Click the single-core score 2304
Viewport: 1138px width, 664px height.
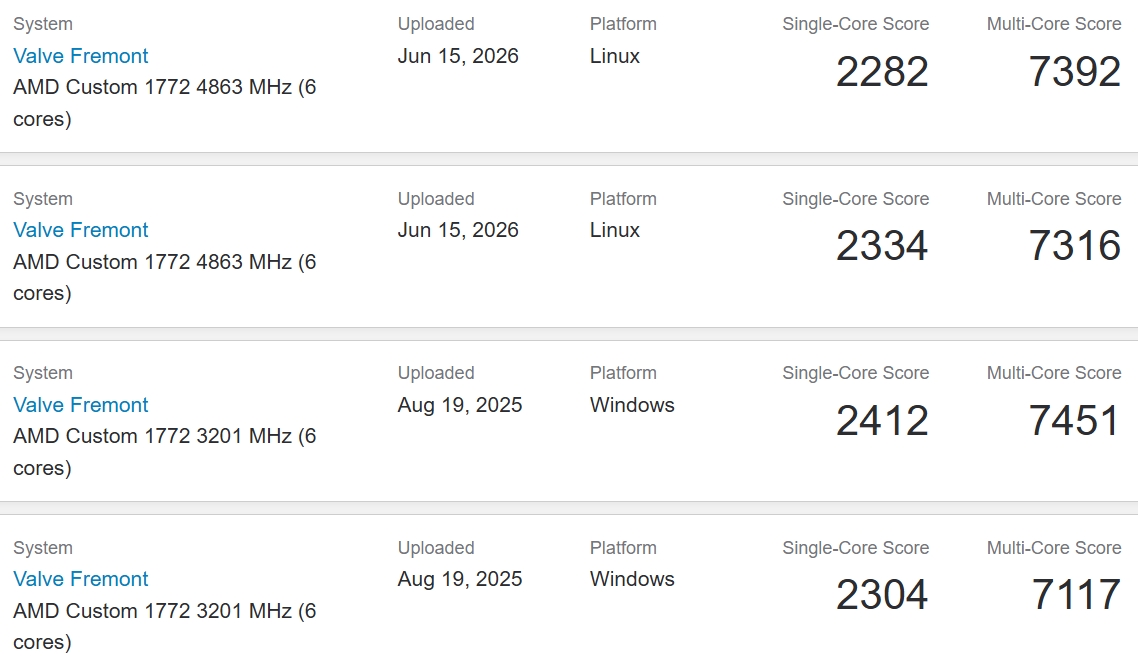[x=882, y=595]
